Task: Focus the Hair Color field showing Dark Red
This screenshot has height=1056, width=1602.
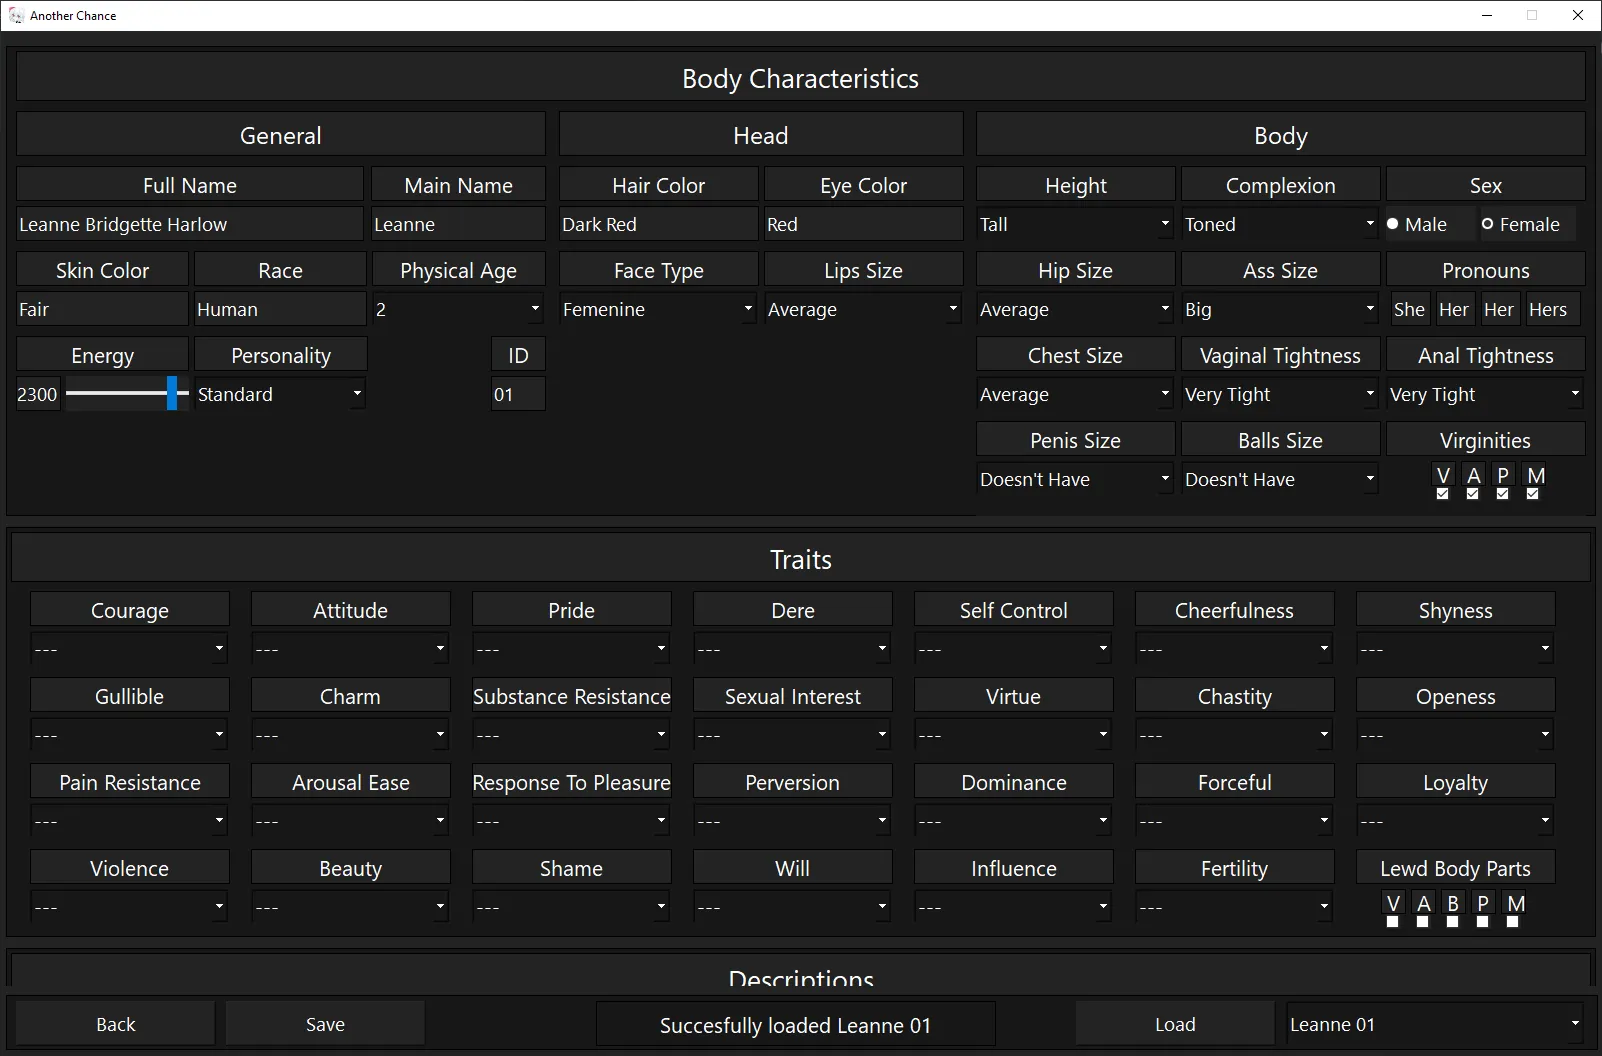Action: 658,224
